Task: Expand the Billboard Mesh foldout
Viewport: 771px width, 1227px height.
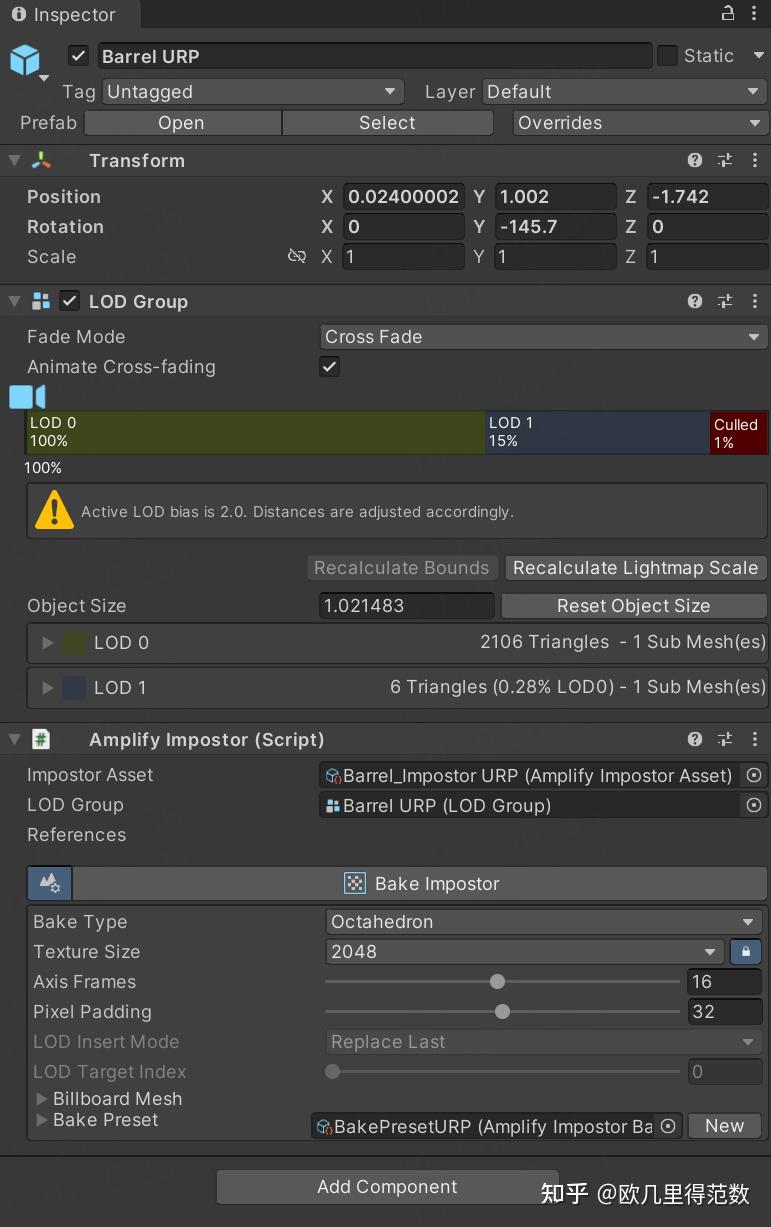Action: [42, 1098]
